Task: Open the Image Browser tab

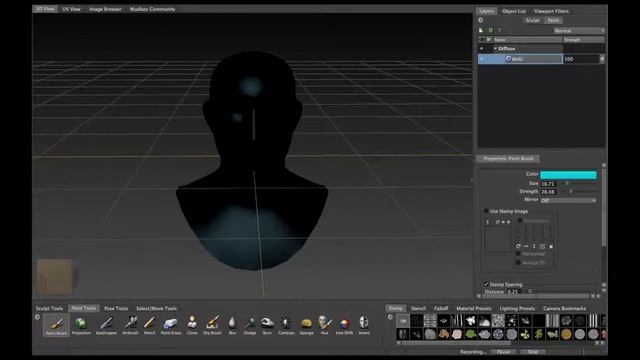Action: (x=105, y=9)
